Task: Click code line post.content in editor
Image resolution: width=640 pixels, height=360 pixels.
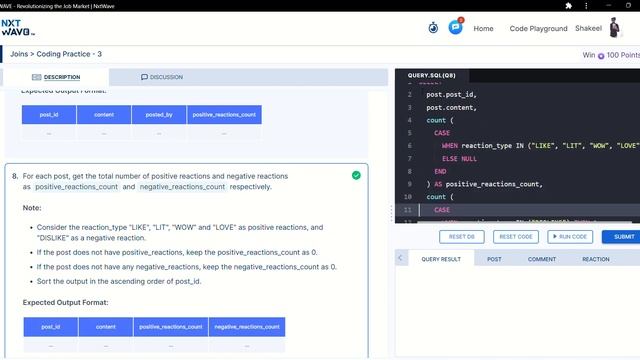Action: (x=451, y=108)
